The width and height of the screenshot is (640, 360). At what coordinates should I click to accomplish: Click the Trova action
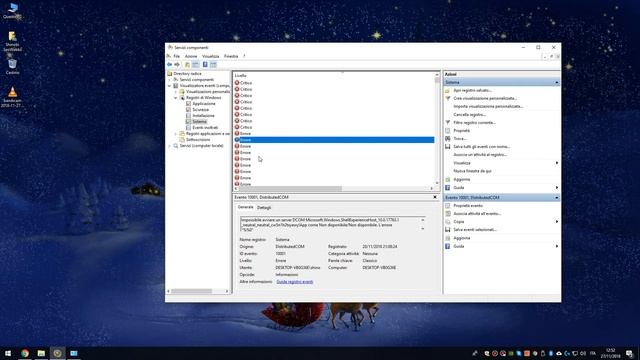pyautogui.click(x=460, y=139)
